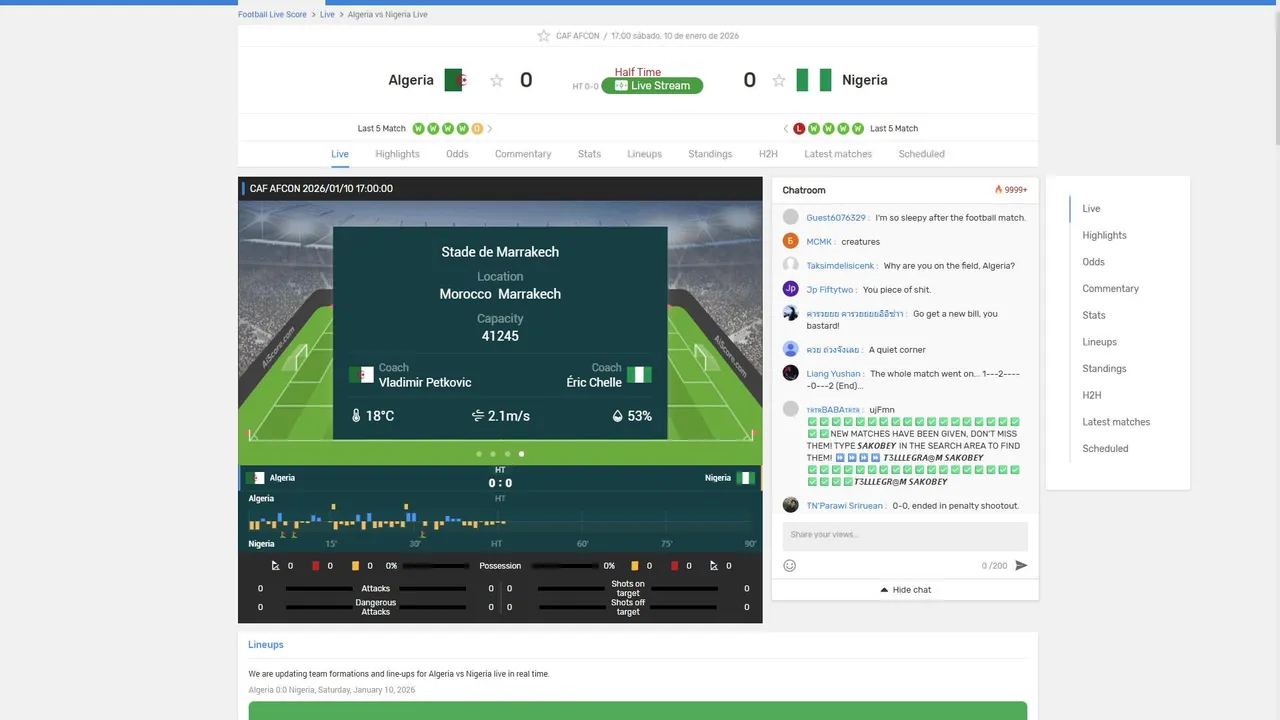Jump to Stats in side navigation

(1094, 316)
